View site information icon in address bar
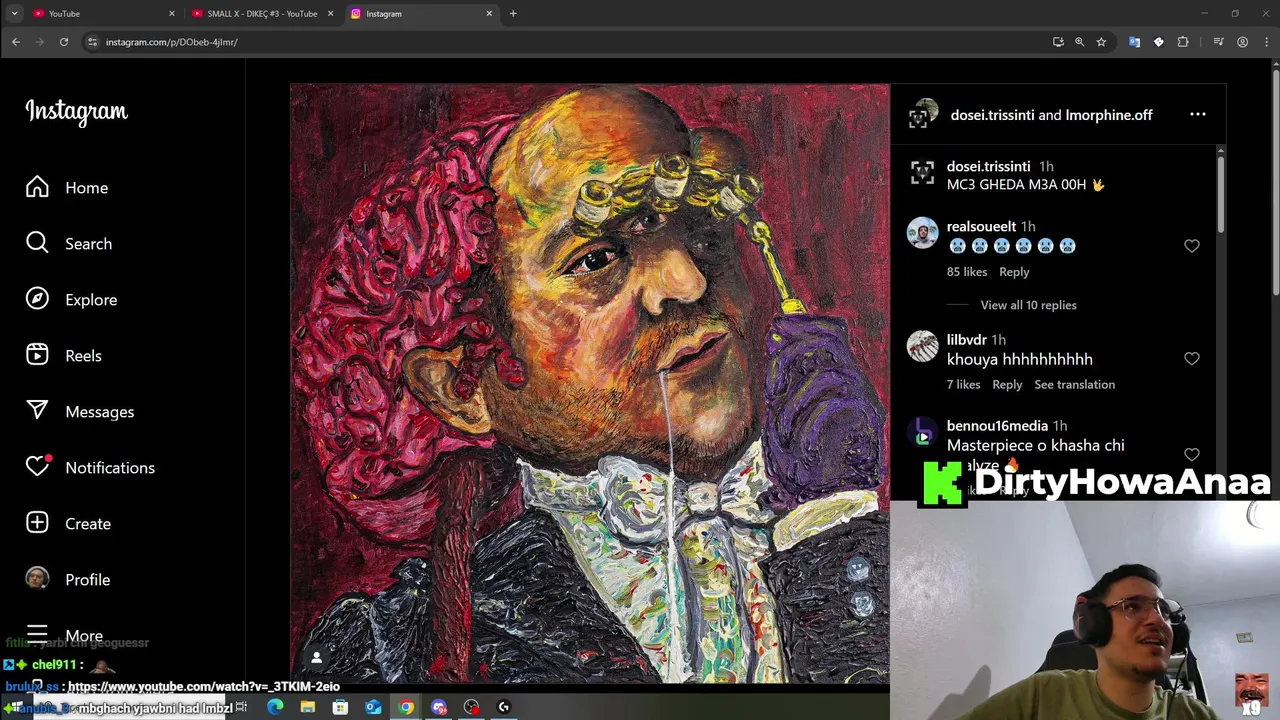This screenshot has height=720, width=1280. (92, 42)
